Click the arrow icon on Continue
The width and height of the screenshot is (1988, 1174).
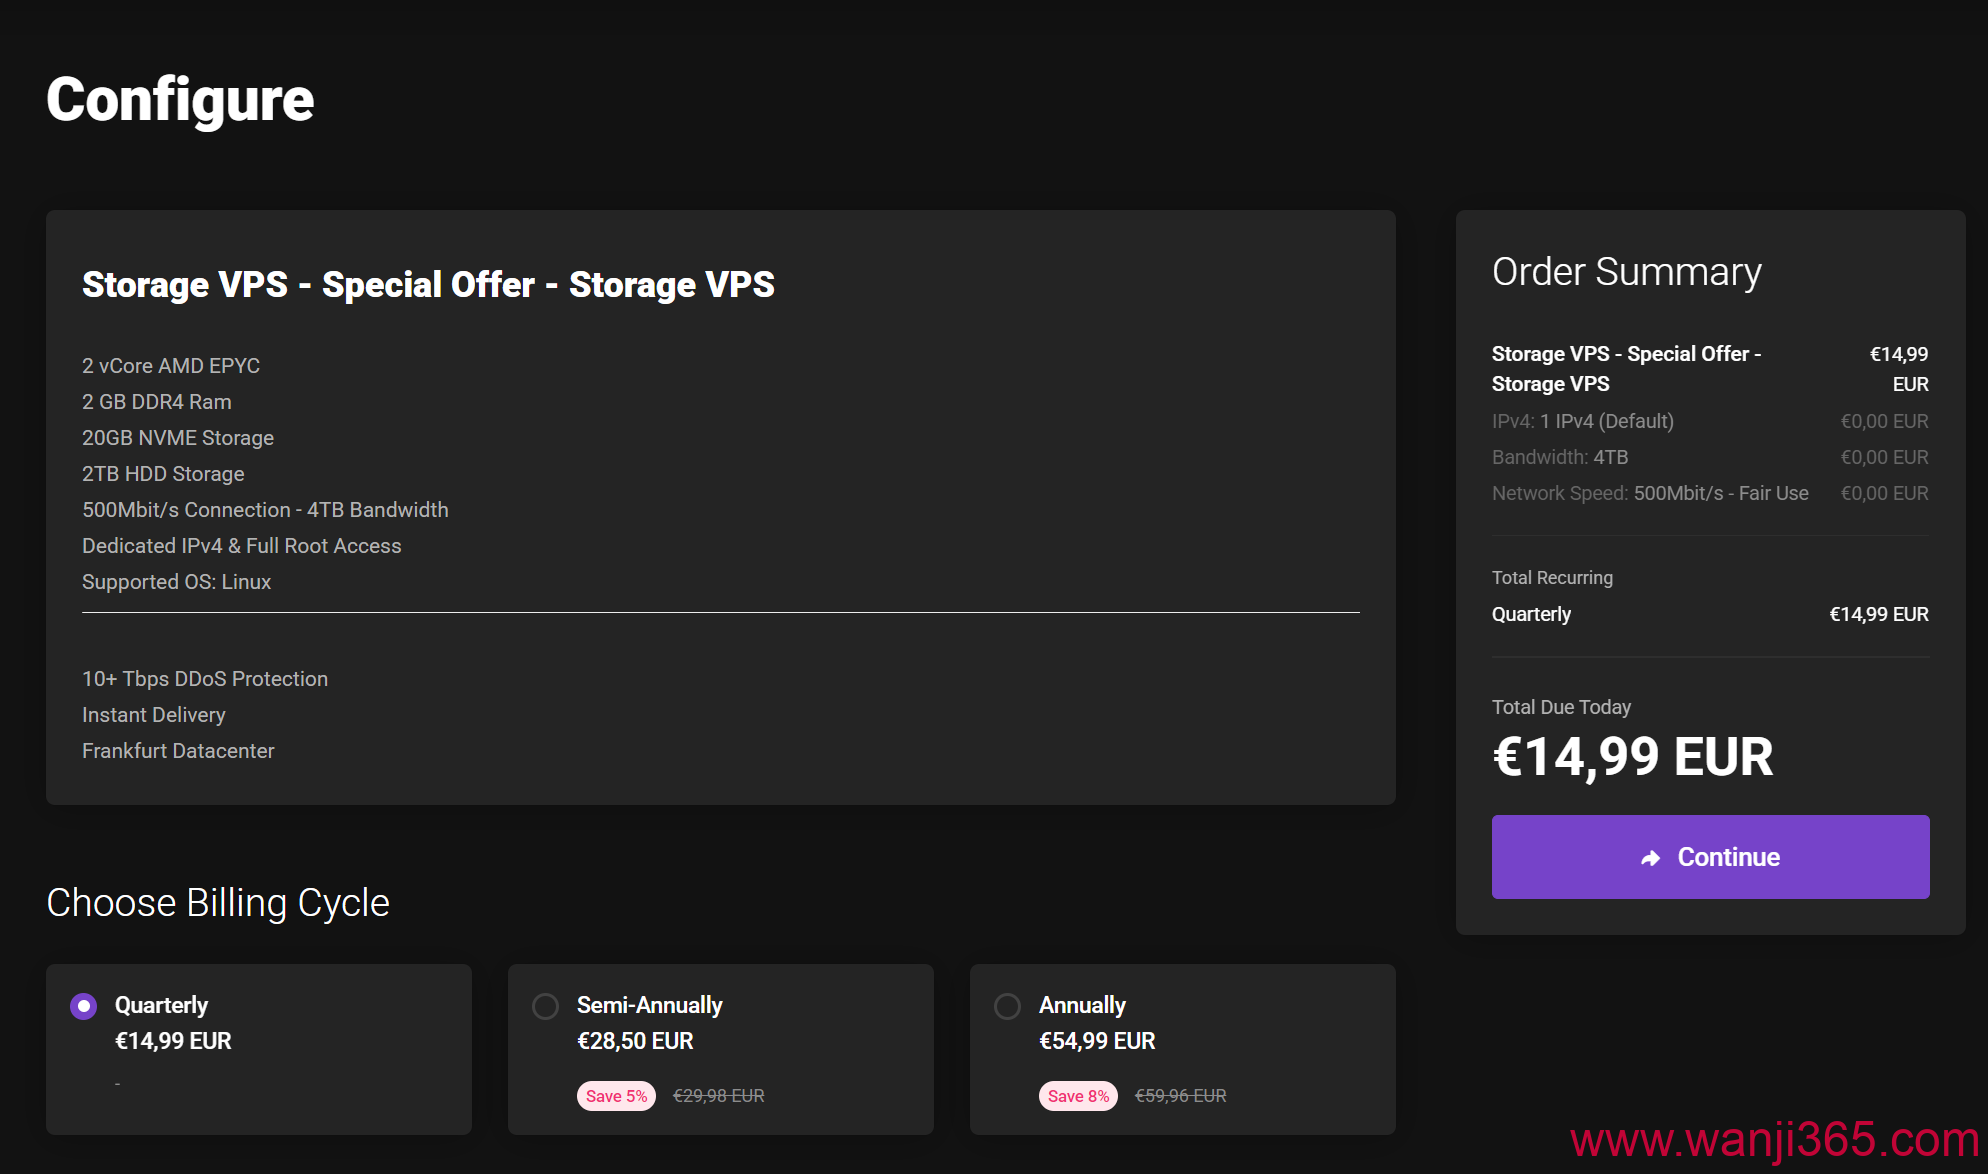[1650, 858]
